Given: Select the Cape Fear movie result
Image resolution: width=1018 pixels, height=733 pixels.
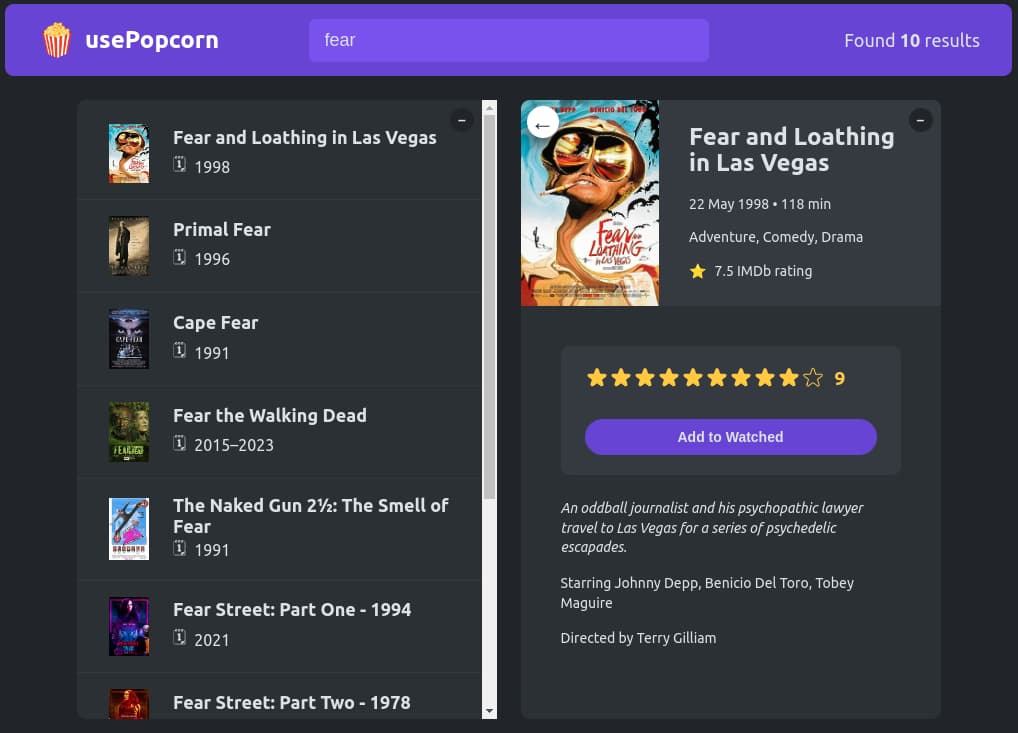Looking at the screenshot, I should (x=279, y=339).
